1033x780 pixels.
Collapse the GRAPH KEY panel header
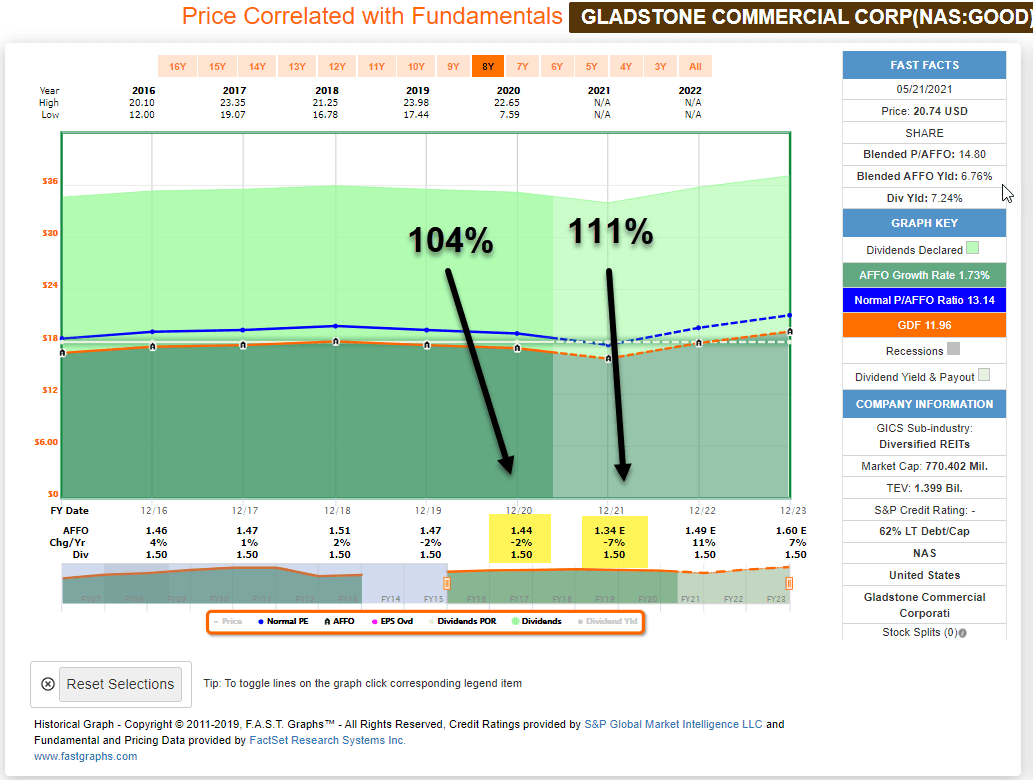click(x=923, y=222)
